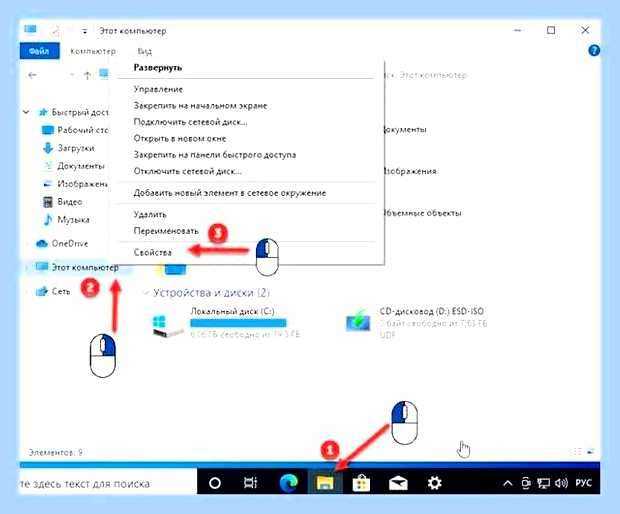The width and height of the screenshot is (620, 514).
Task: Select Этот компьютер in the sidebar
Action: point(77,267)
